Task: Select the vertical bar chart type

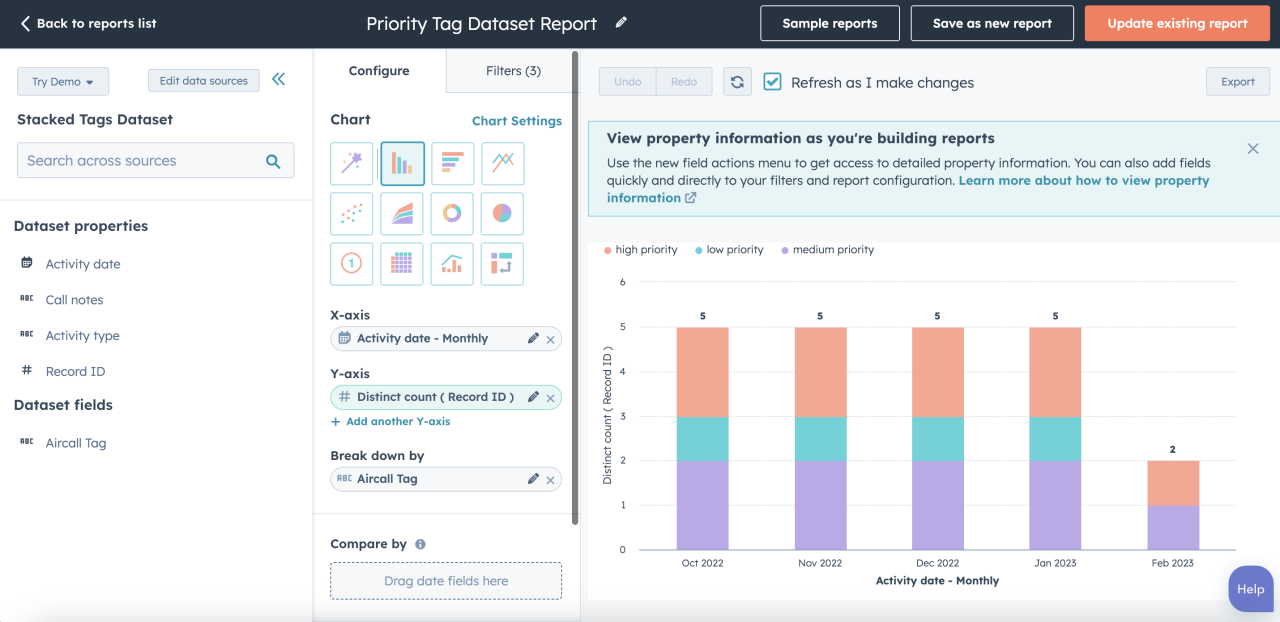Action: [x=402, y=163]
